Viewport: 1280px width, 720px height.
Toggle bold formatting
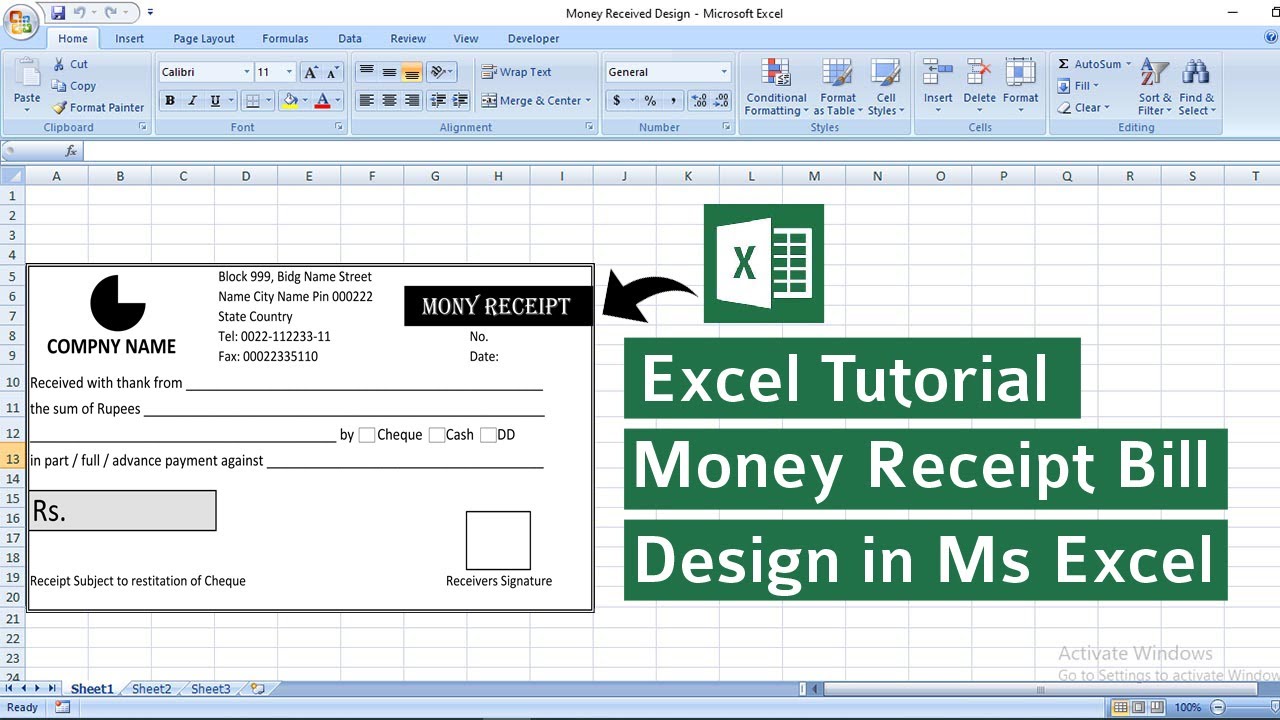coord(170,101)
